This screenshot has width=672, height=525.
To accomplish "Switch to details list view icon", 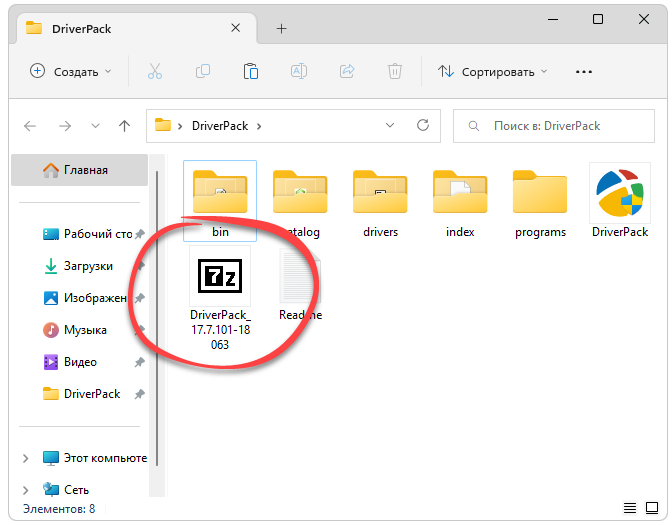I will (x=630, y=508).
